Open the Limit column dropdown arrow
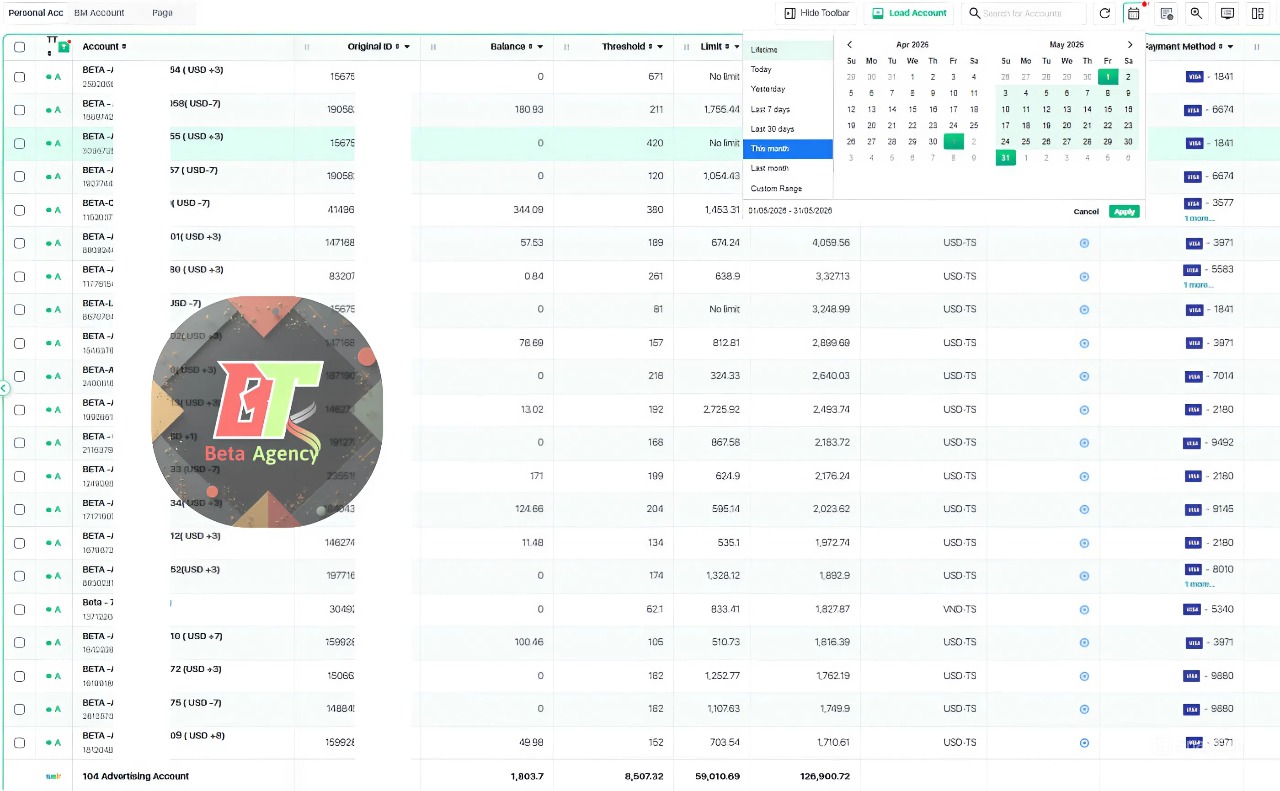The image size is (1280, 791). coord(735,47)
